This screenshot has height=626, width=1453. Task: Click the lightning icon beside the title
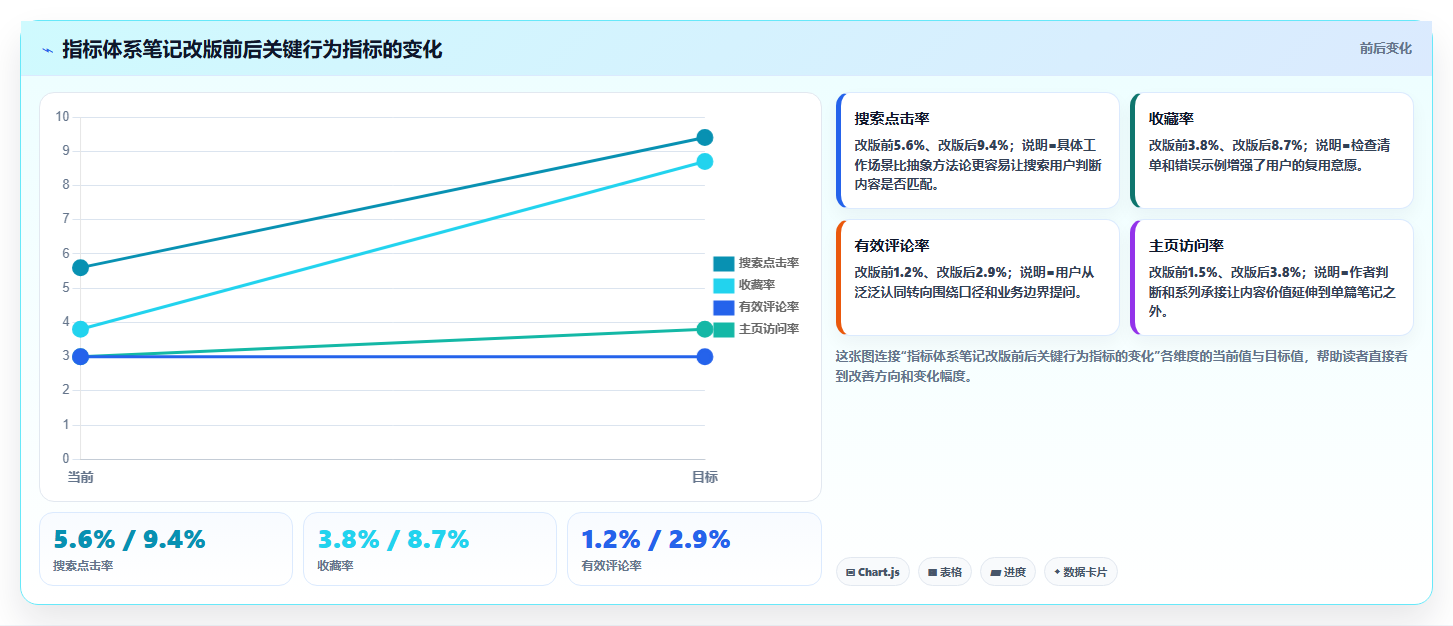point(47,50)
